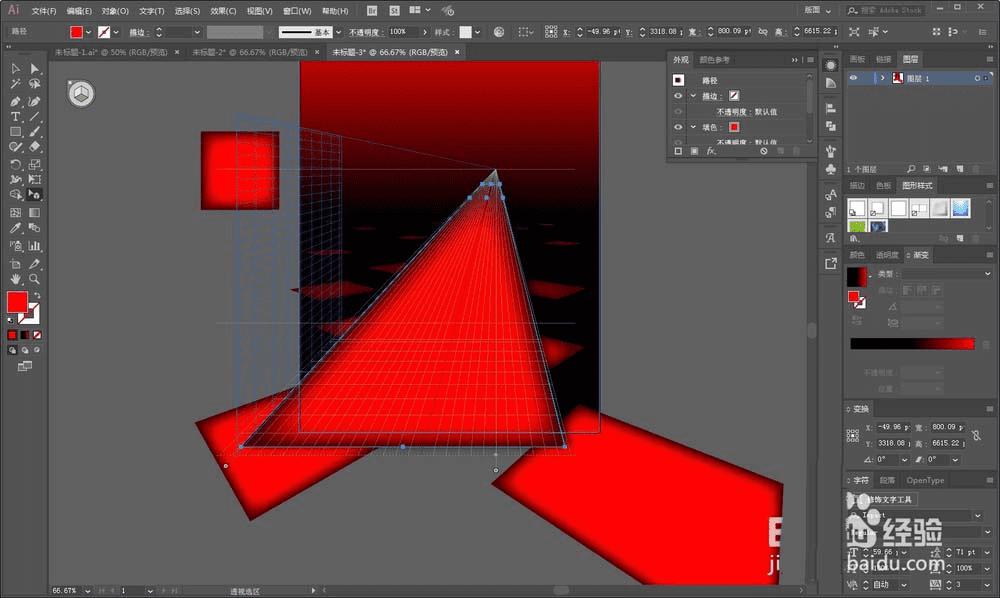The height and width of the screenshot is (598, 1000).
Task: Open the zoom level dropdown at 66.67%
Action: [87, 591]
